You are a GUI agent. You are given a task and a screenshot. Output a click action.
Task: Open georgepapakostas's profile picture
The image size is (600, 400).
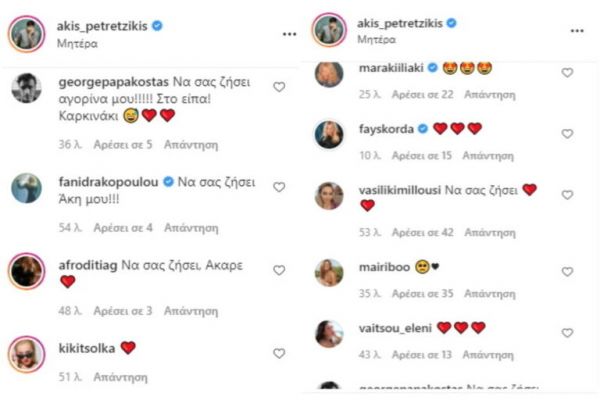tap(27, 89)
